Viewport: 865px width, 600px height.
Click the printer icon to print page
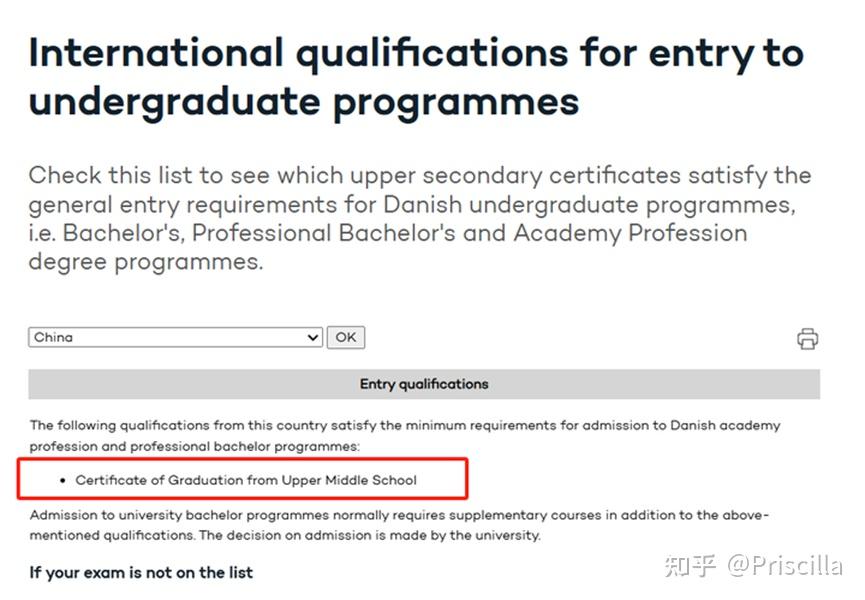click(x=807, y=339)
